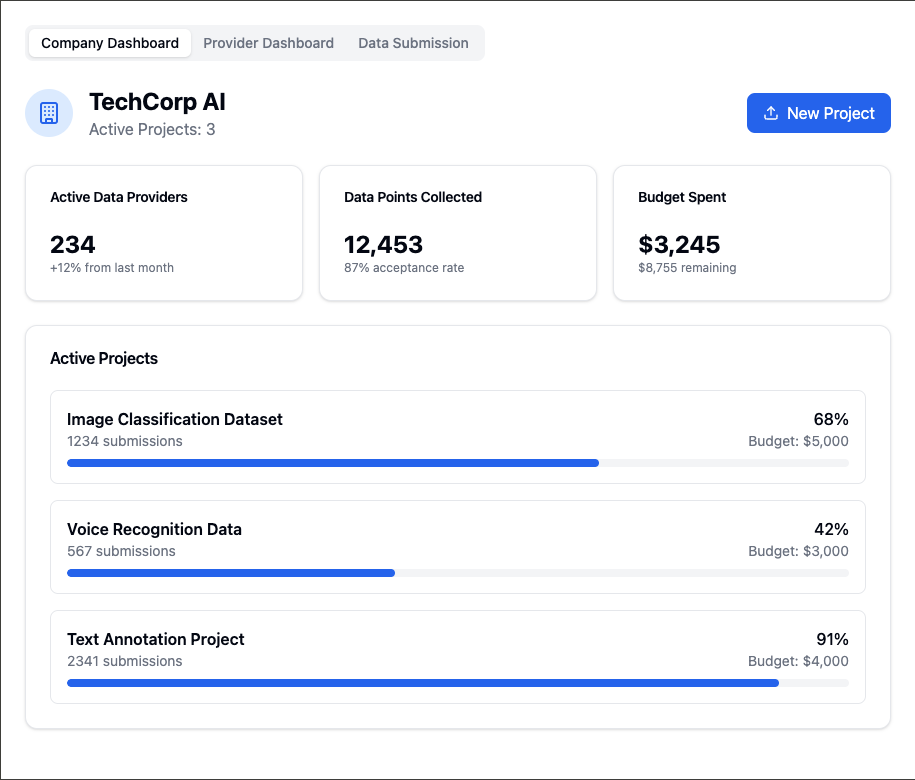Click the Image Classification progress bar
The width and height of the screenshot is (915, 780).
457,463
